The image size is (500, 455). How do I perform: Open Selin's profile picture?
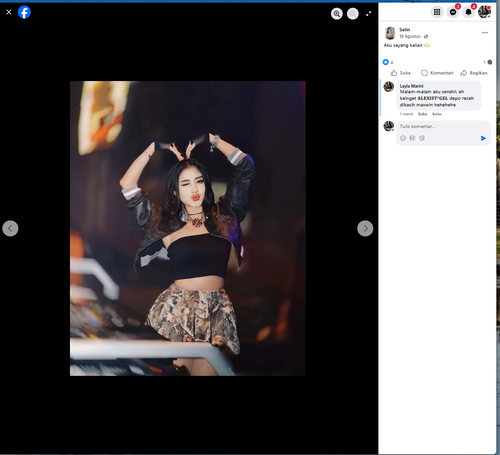pyautogui.click(x=390, y=33)
